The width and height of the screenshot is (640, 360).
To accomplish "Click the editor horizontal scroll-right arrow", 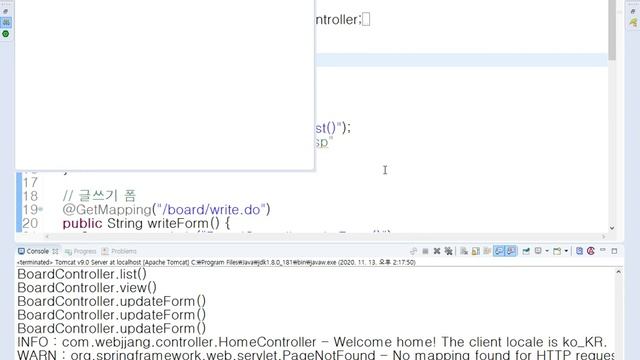I will tap(604, 236).
